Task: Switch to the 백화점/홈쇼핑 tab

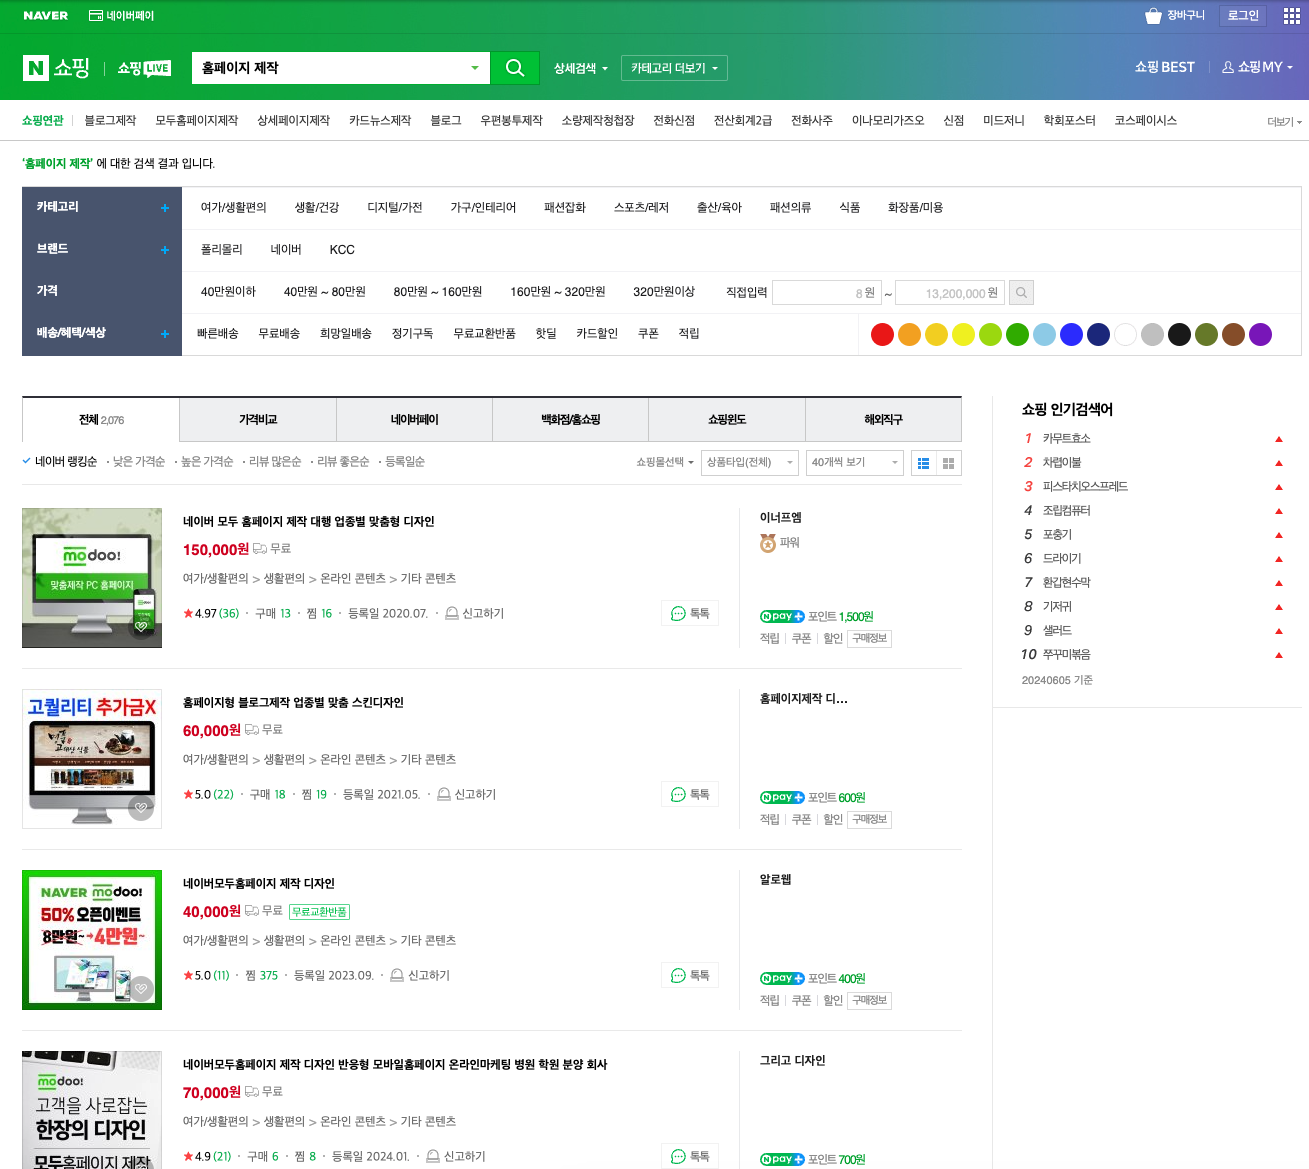Action: [x=571, y=420]
